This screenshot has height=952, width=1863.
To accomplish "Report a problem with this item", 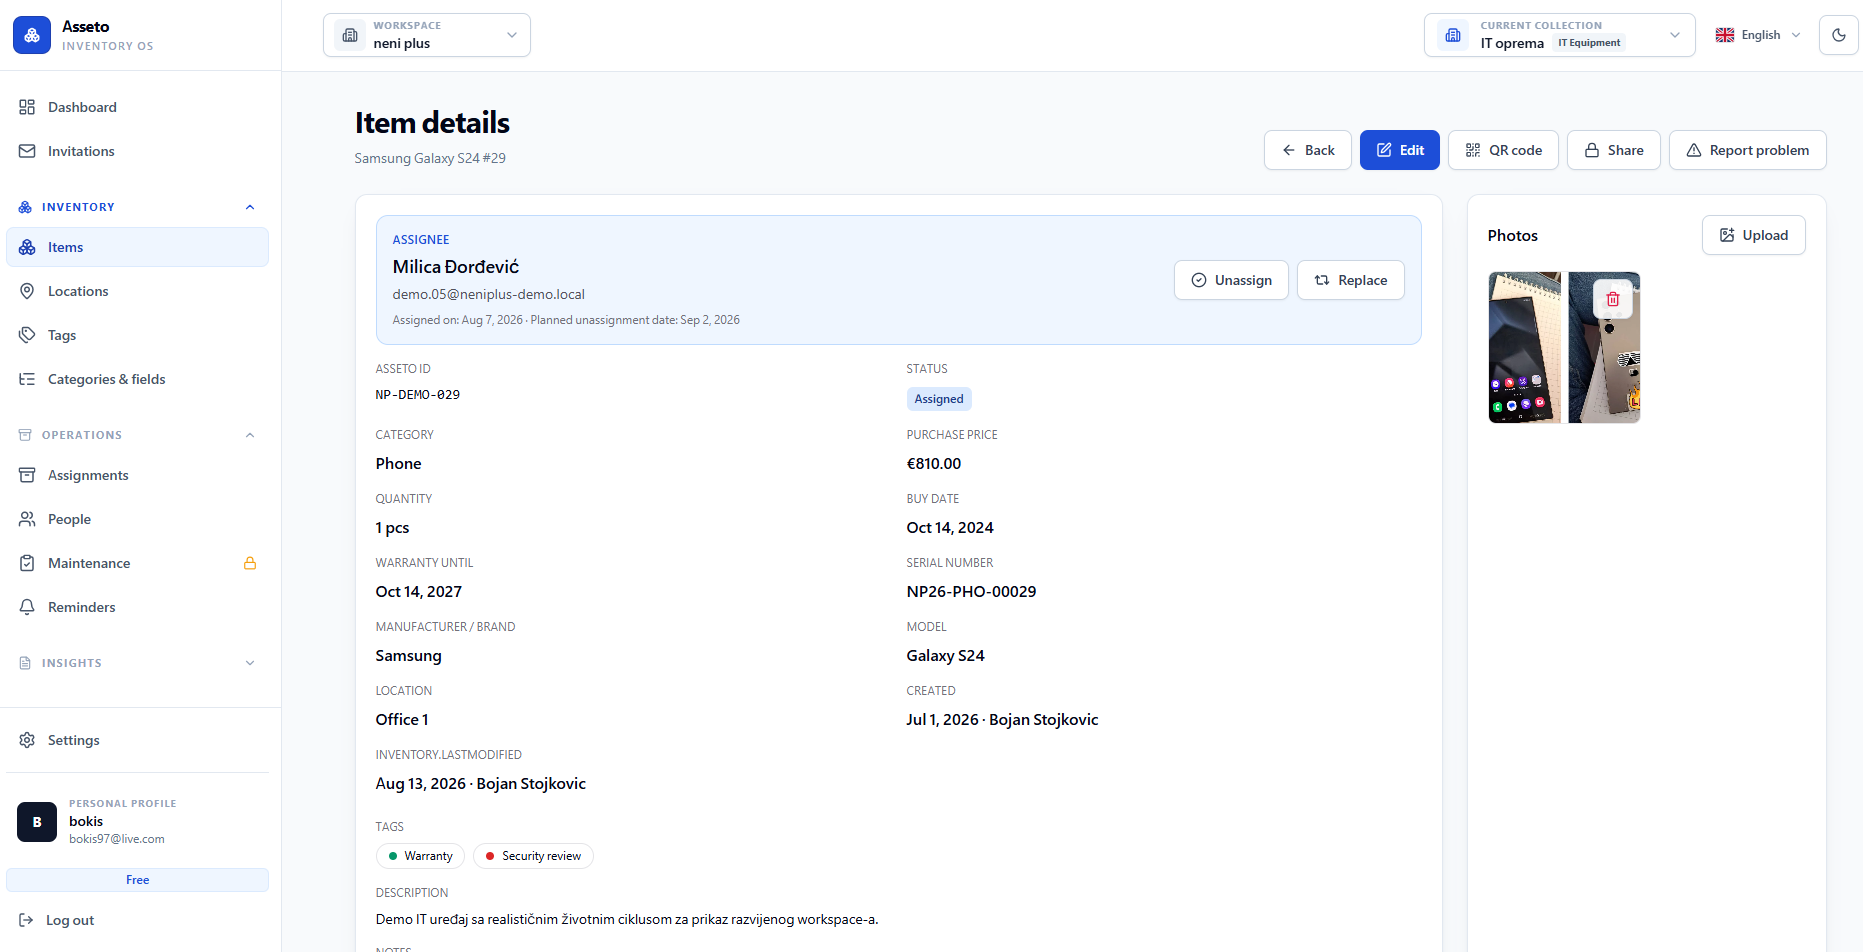I will click(x=1748, y=150).
